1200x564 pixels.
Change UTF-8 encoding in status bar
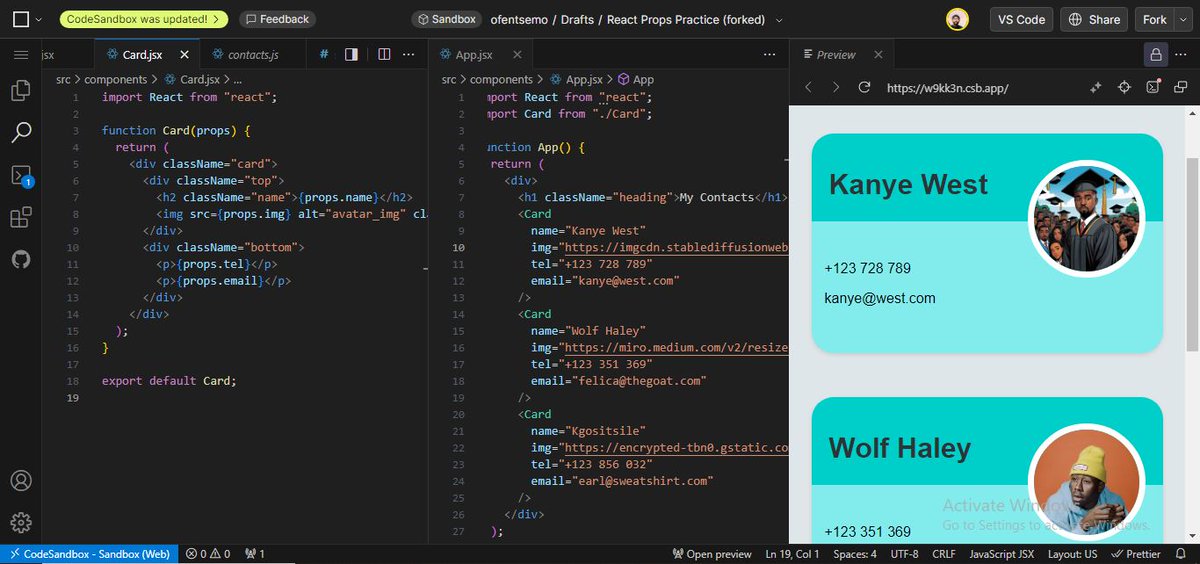click(904, 554)
